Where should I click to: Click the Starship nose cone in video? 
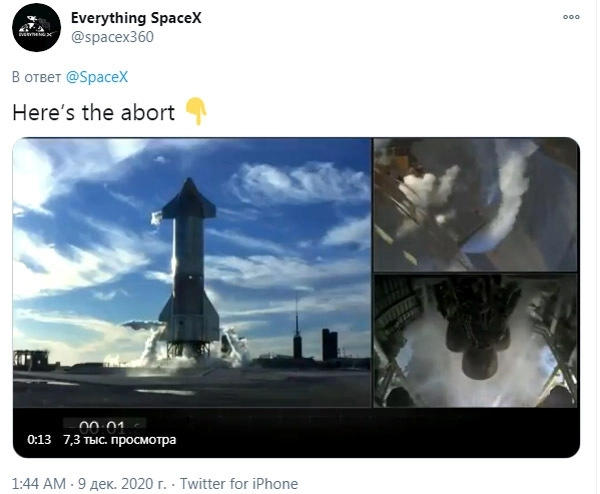click(x=188, y=192)
